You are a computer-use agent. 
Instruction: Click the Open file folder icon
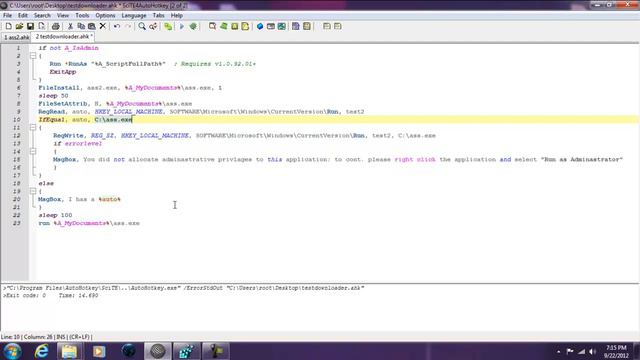[x=19, y=26]
